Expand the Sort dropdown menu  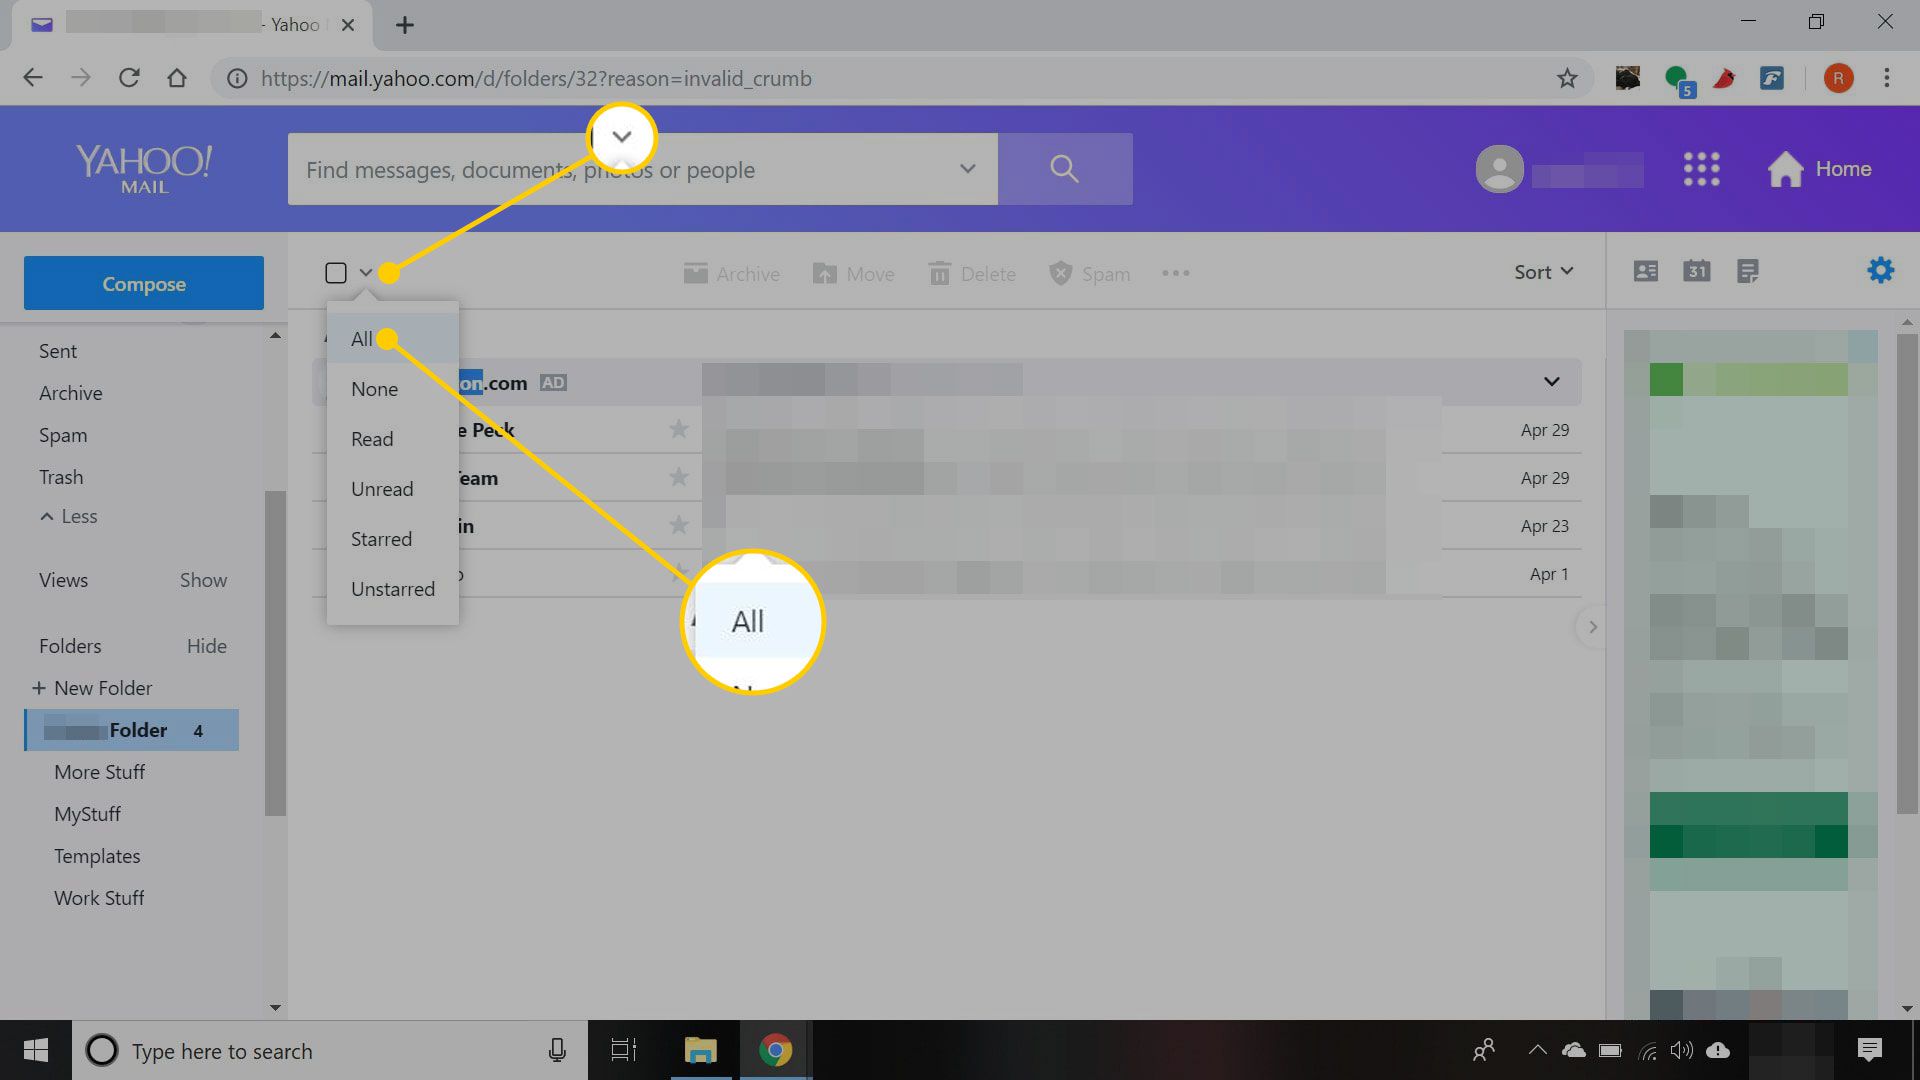click(1543, 273)
